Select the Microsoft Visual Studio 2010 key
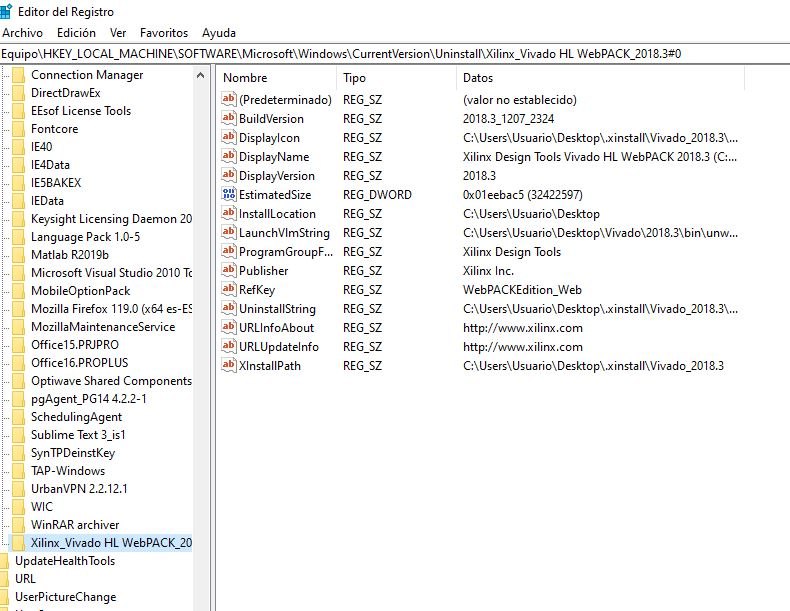The height and width of the screenshot is (611, 790). tap(111, 273)
